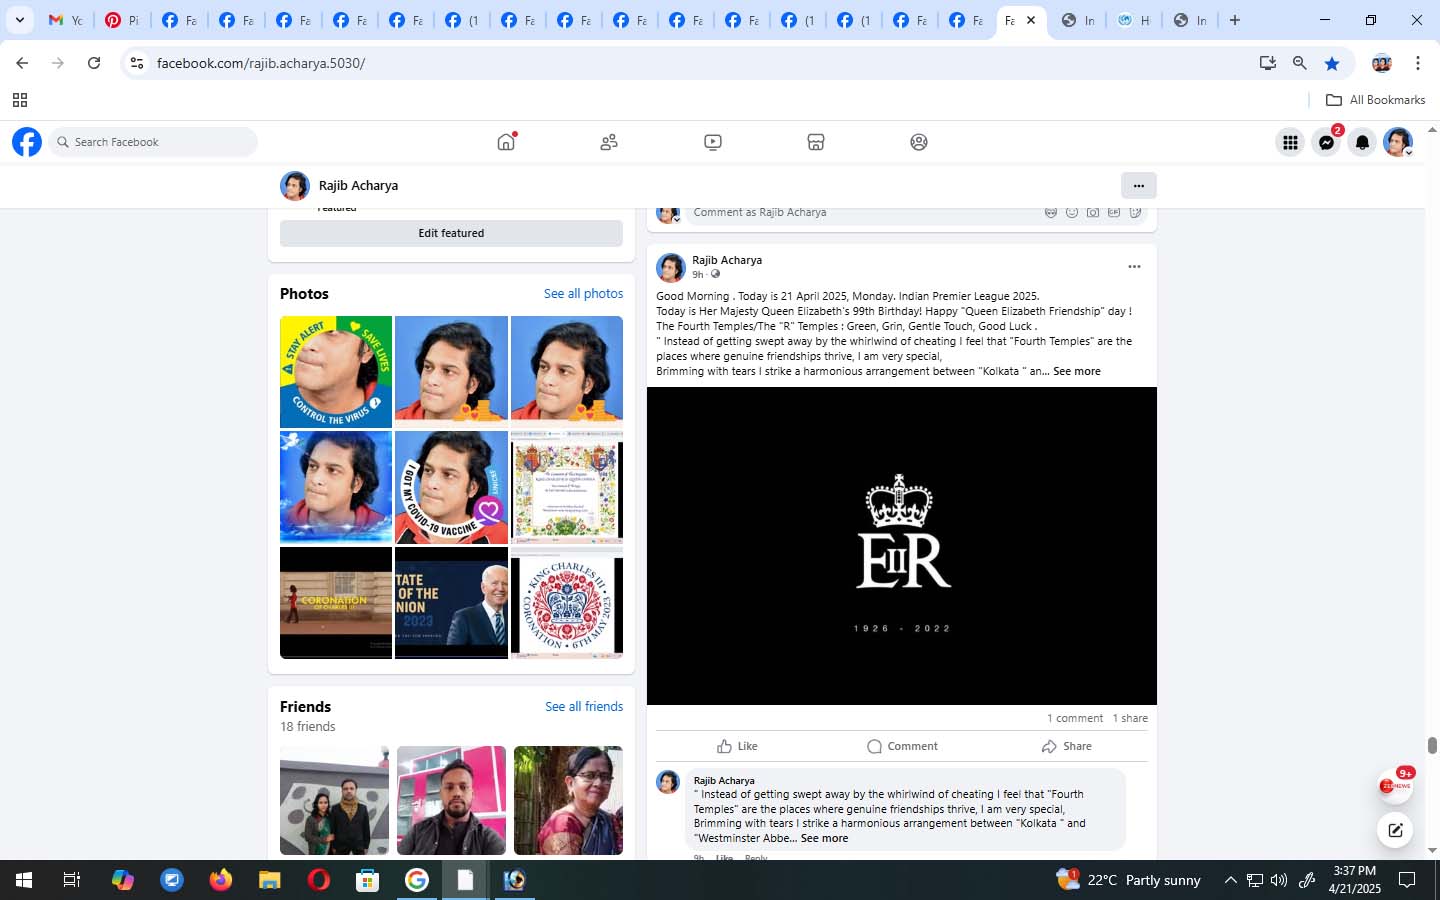
Task: Insert sticker in comment box
Action: (x=1135, y=212)
